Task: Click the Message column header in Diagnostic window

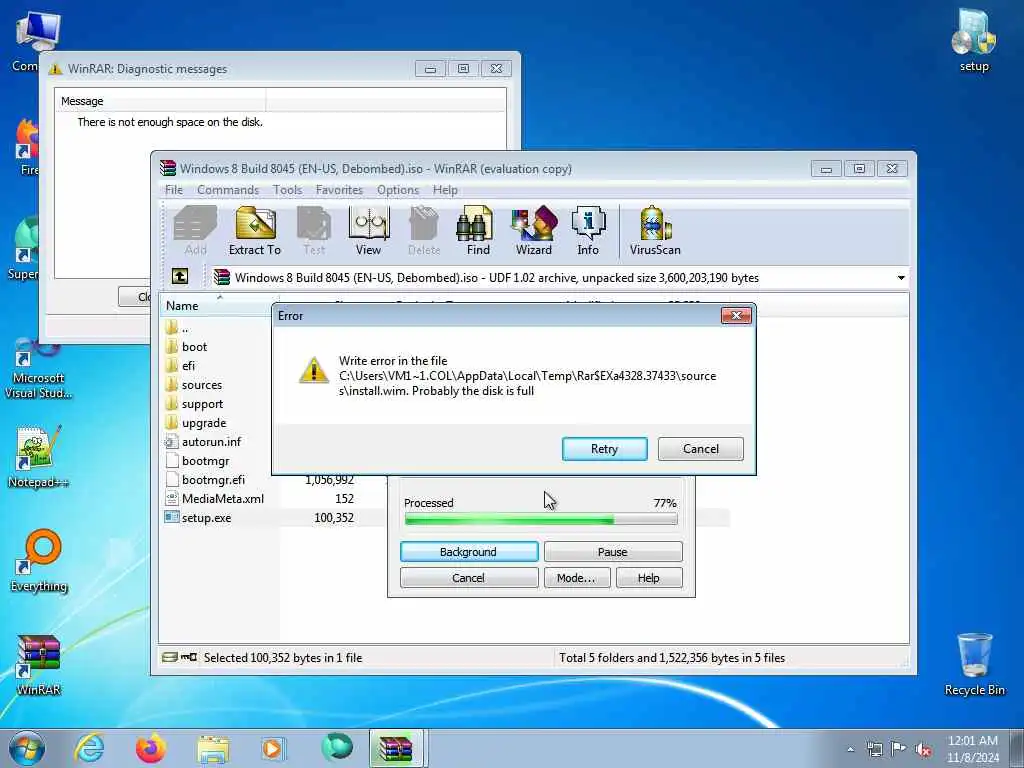Action: click(160, 101)
